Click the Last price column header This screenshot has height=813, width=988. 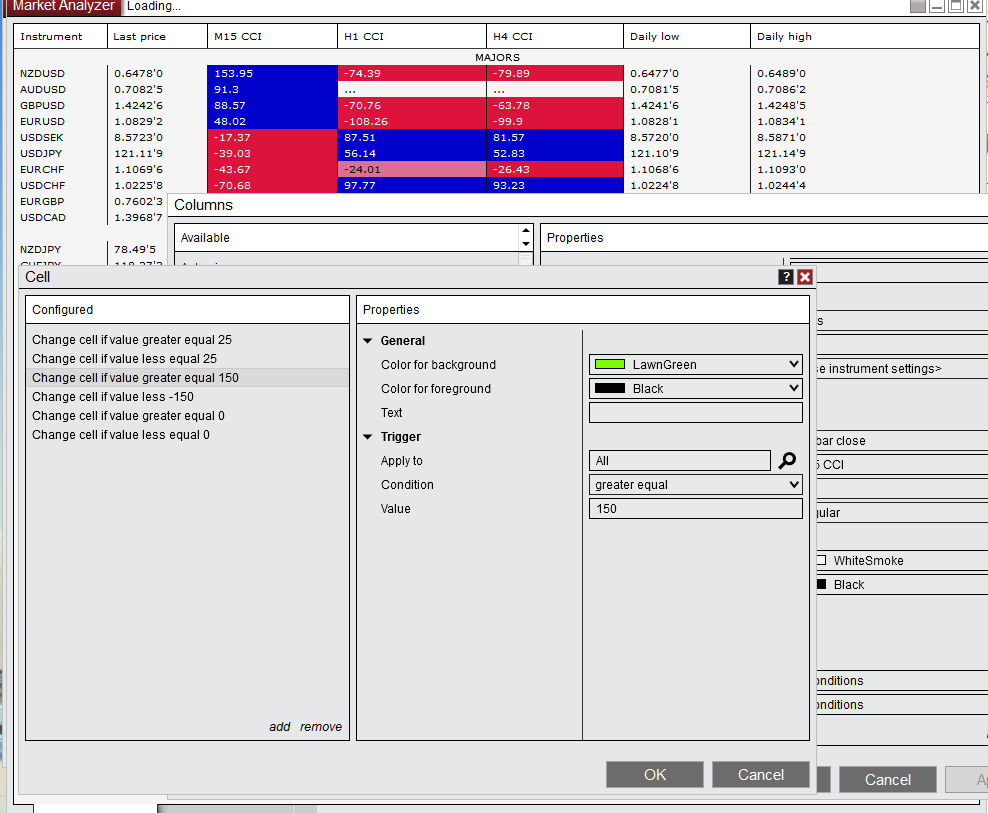click(x=157, y=37)
